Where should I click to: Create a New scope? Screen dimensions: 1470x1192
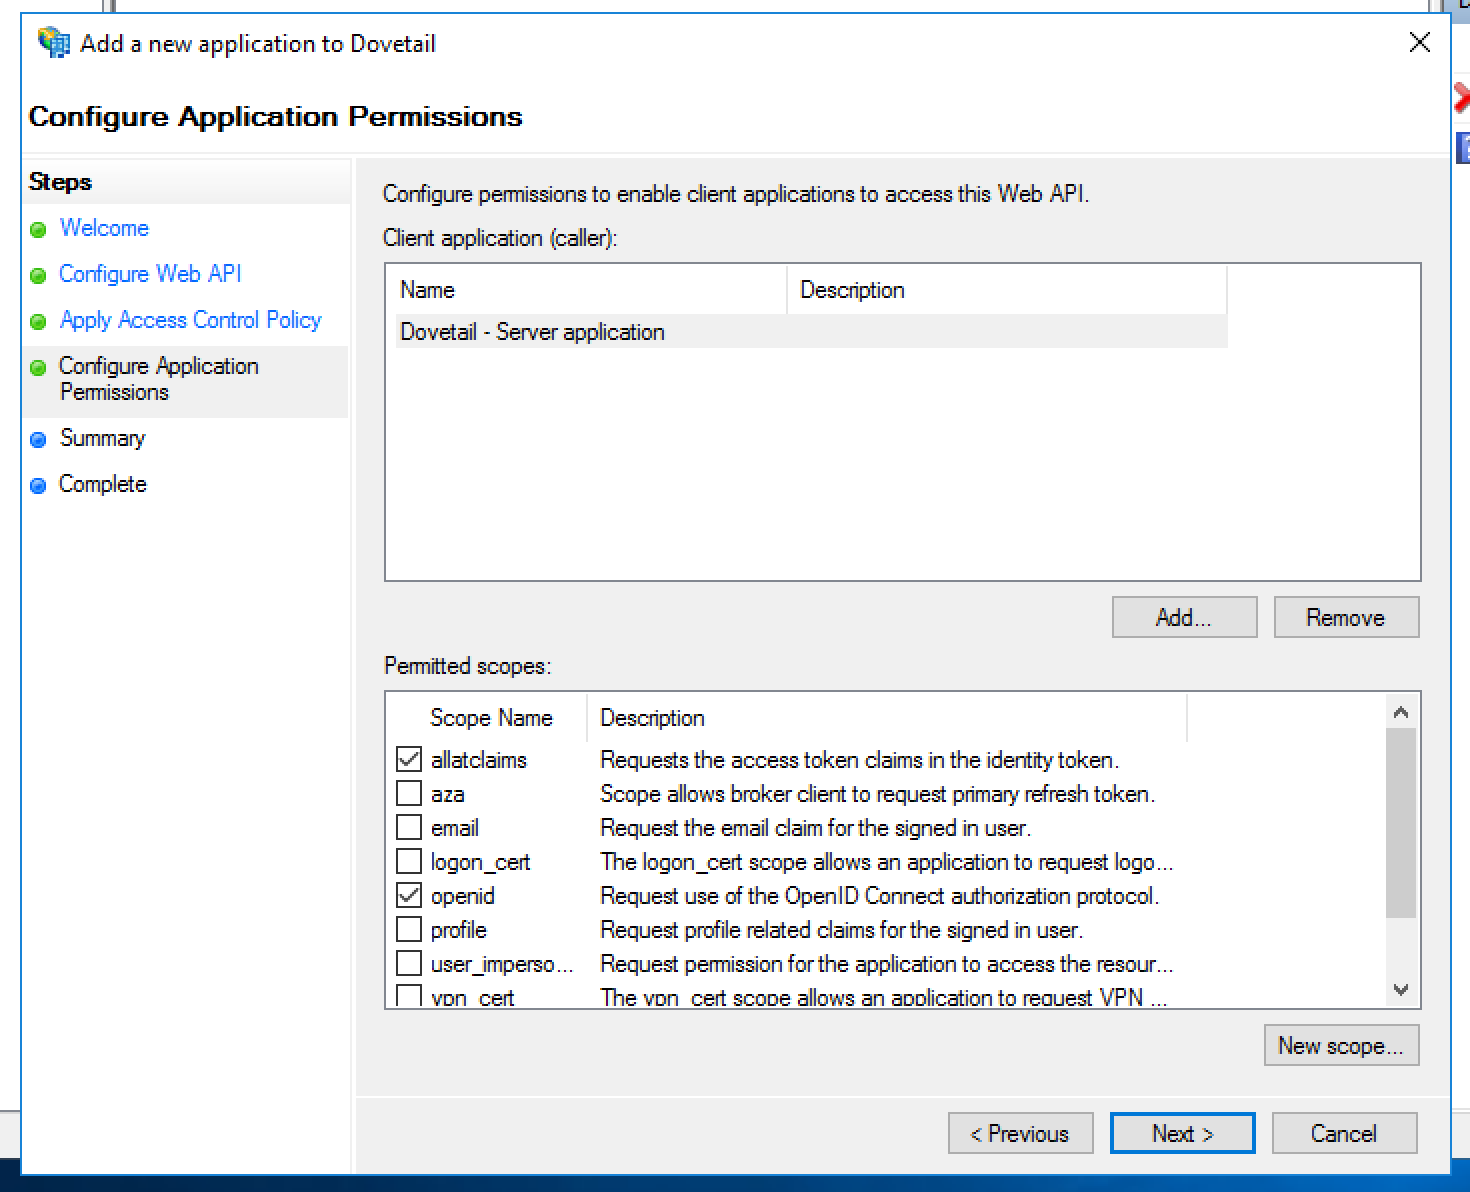click(x=1341, y=1045)
